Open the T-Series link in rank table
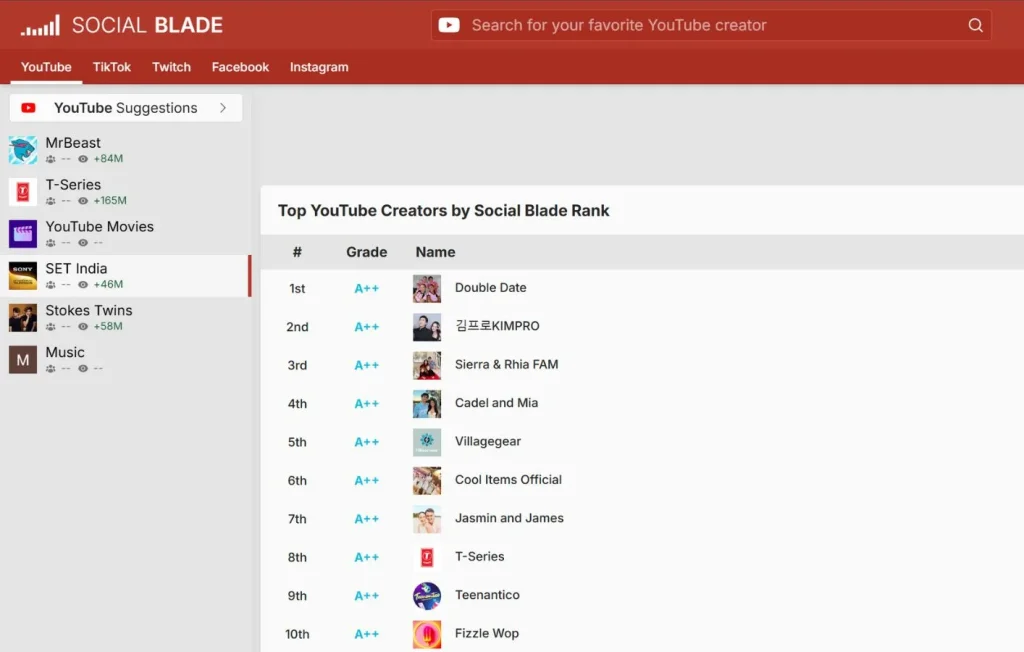Viewport: 1024px width, 652px height. 479,557
